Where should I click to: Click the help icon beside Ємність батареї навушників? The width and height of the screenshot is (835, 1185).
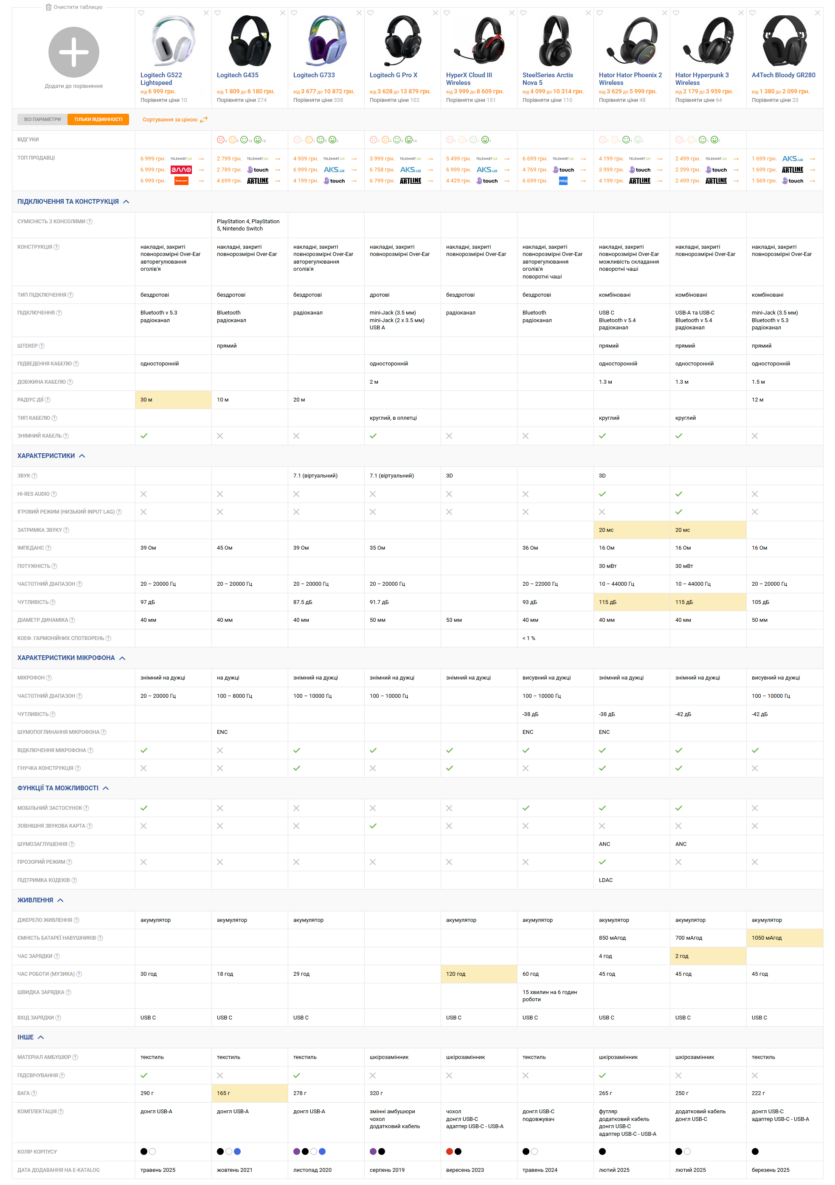(x=100, y=938)
